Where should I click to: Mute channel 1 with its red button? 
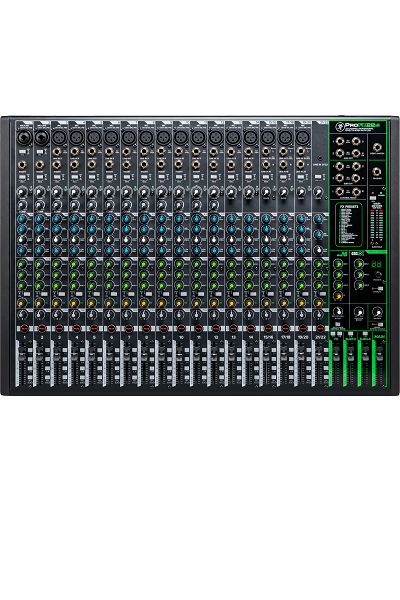[x=24, y=328]
